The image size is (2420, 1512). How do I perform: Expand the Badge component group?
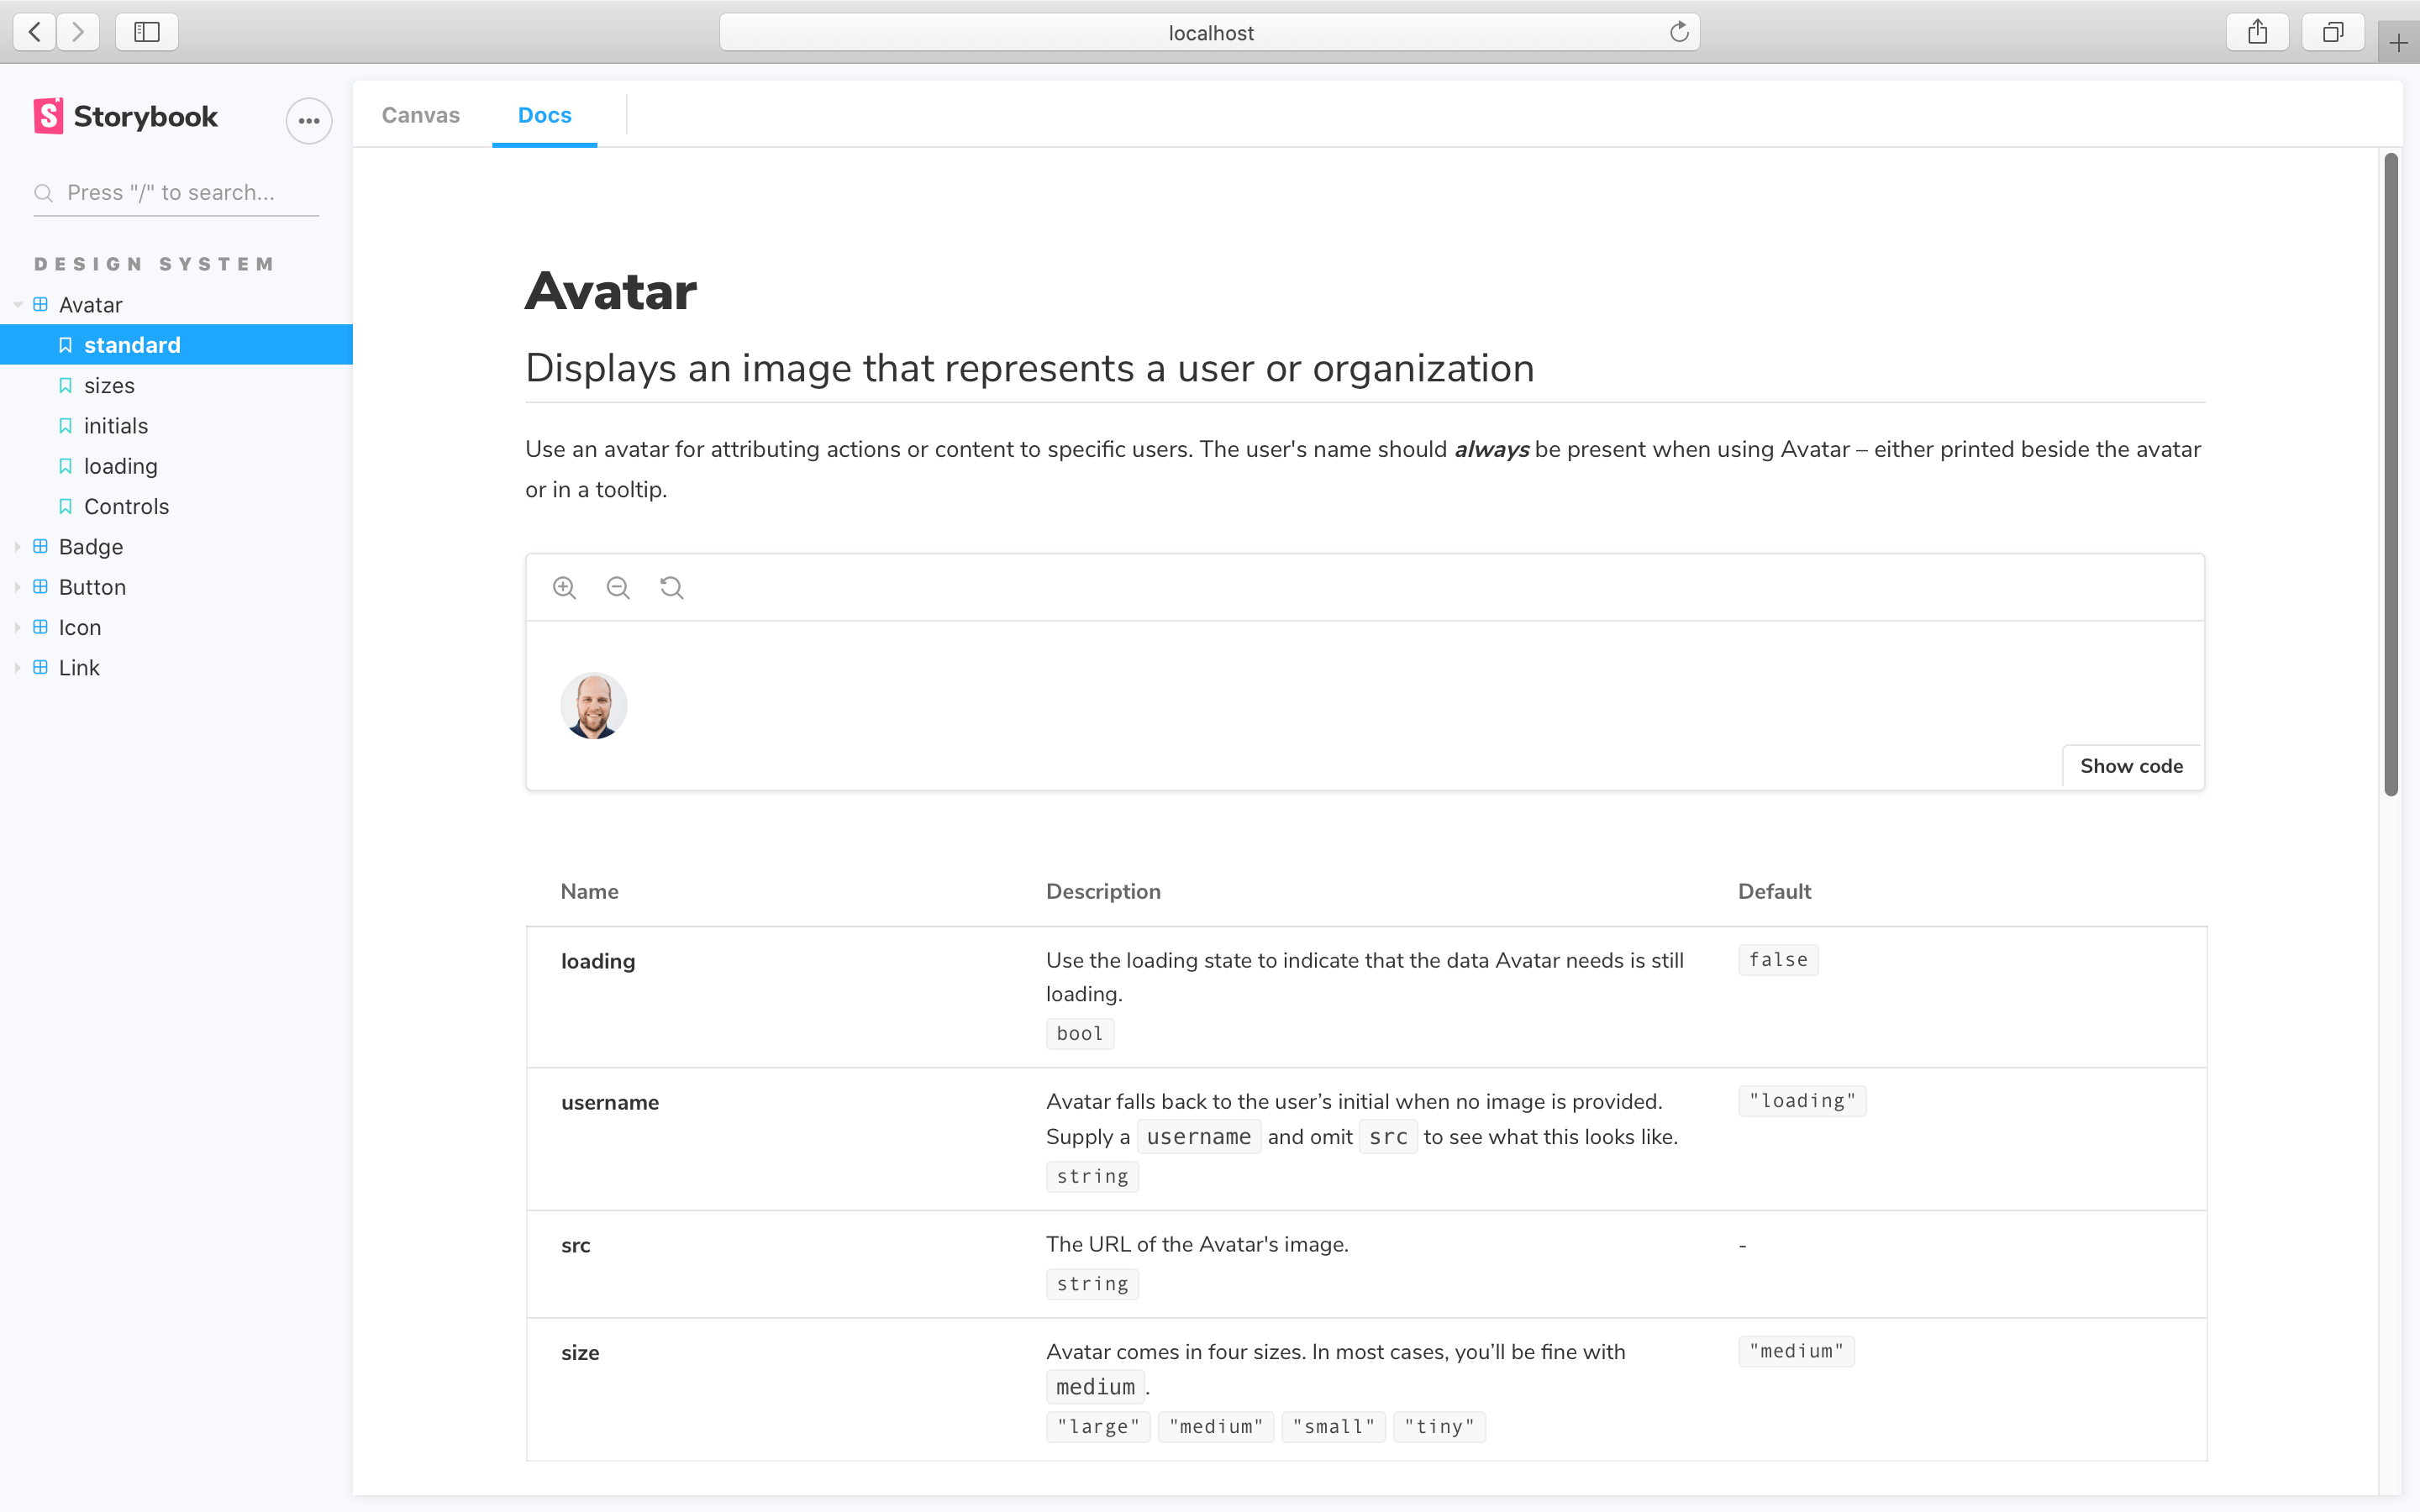[x=18, y=547]
